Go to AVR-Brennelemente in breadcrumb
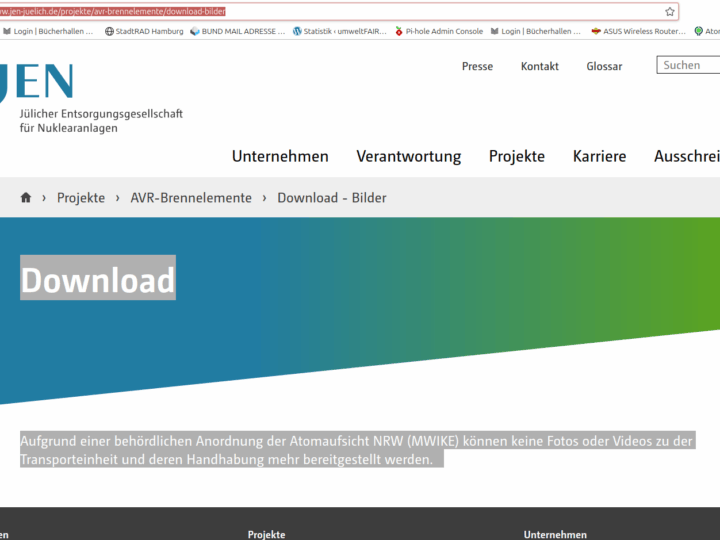Image resolution: width=720 pixels, height=540 pixels. pos(191,198)
